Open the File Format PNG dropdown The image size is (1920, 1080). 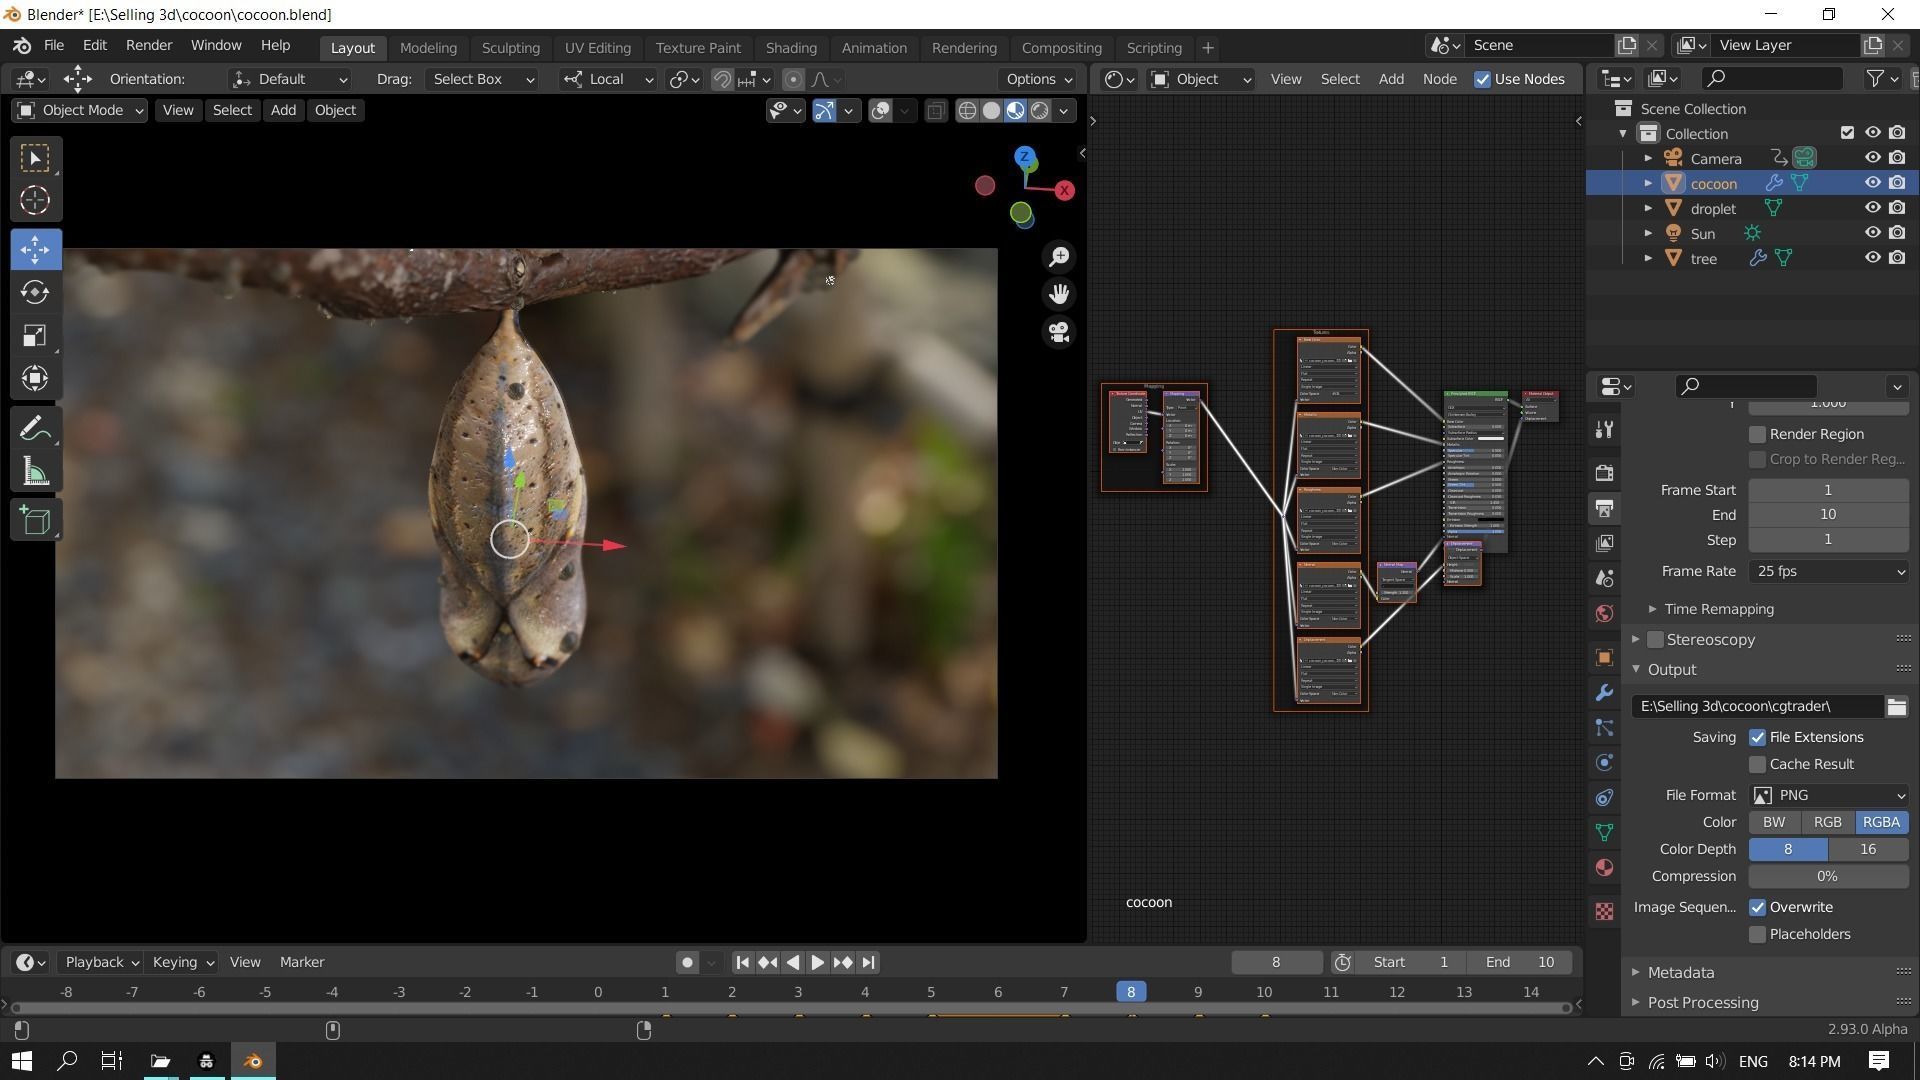(x=1828, y=795)
